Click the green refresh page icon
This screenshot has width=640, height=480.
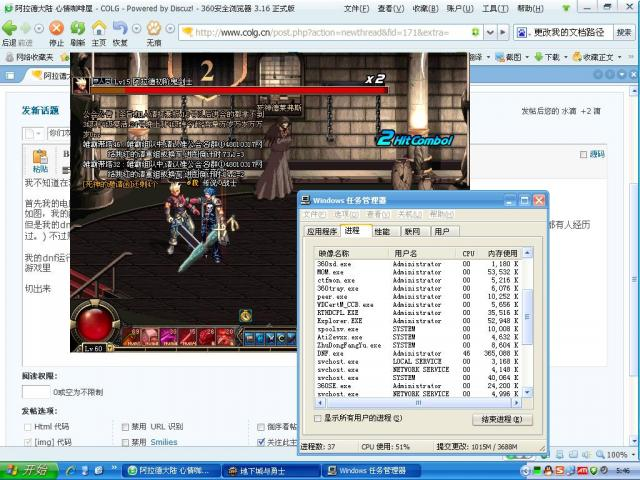pos(78,30)
